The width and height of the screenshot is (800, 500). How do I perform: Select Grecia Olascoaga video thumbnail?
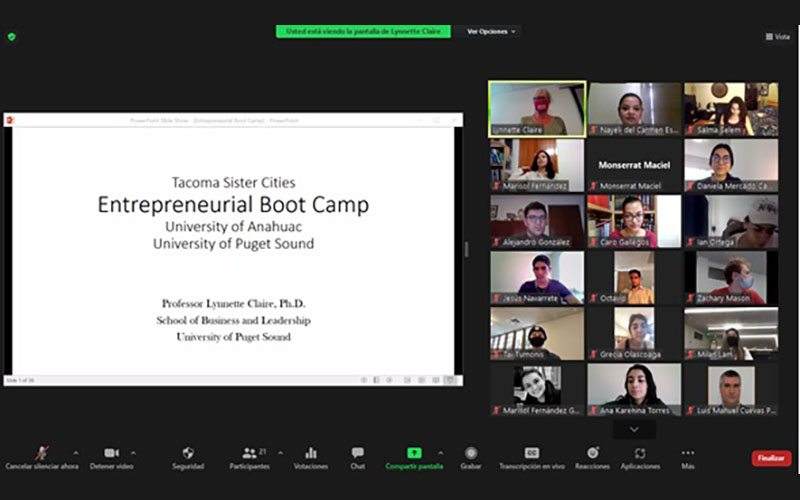click(x=634, y=334)
